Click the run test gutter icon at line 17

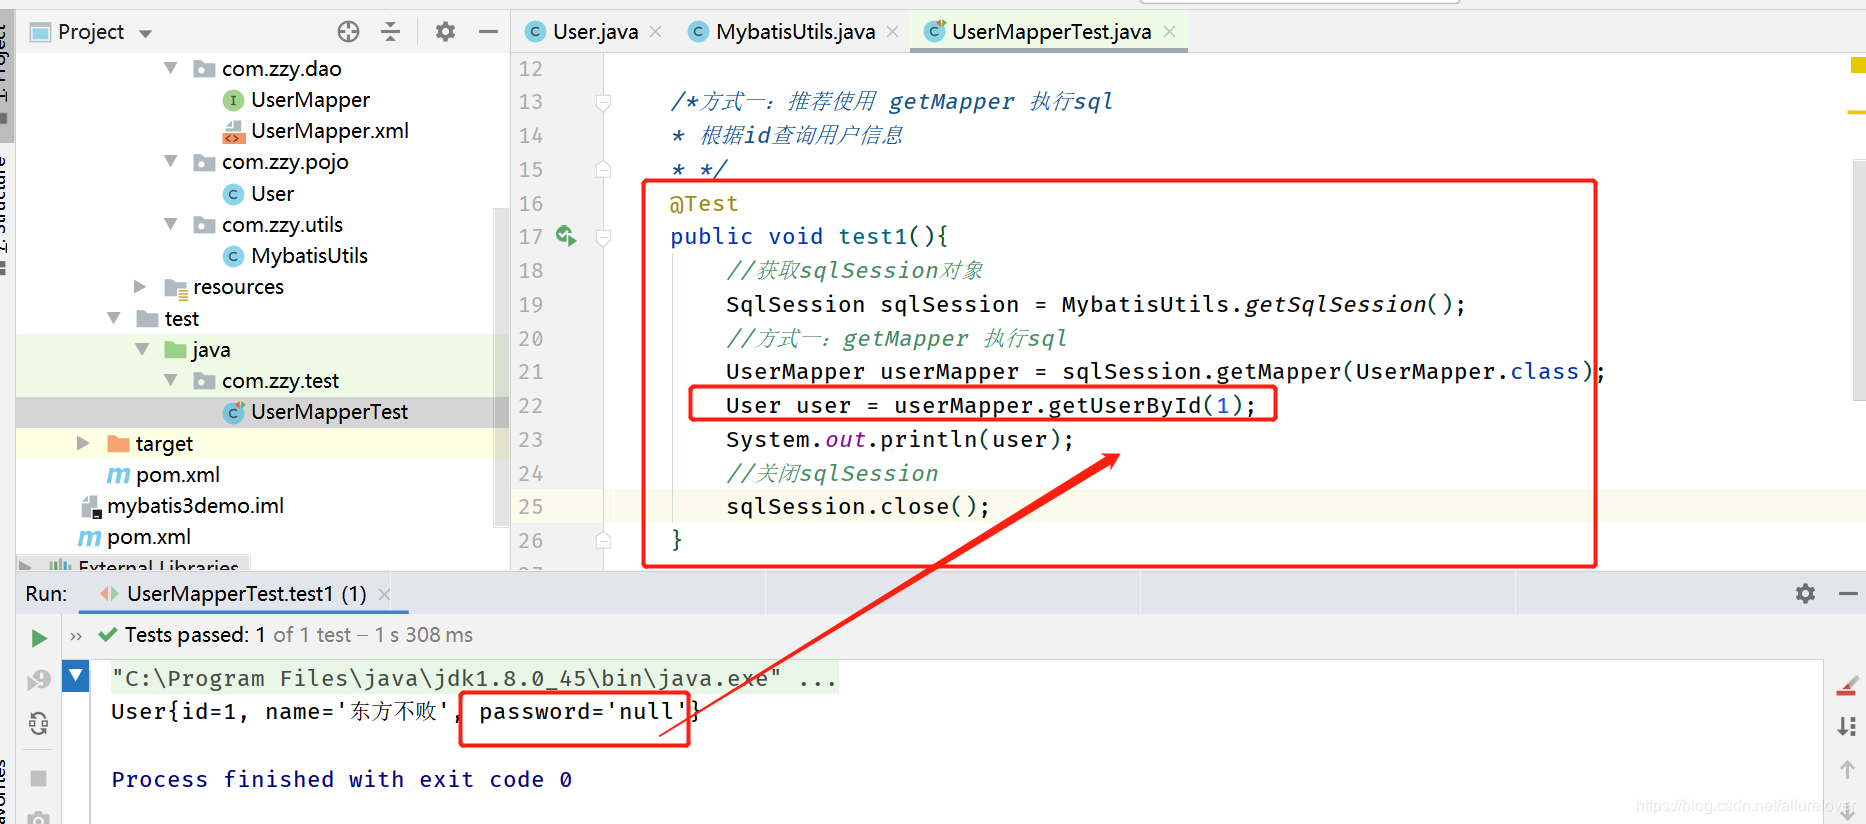[x=566, y=236]
